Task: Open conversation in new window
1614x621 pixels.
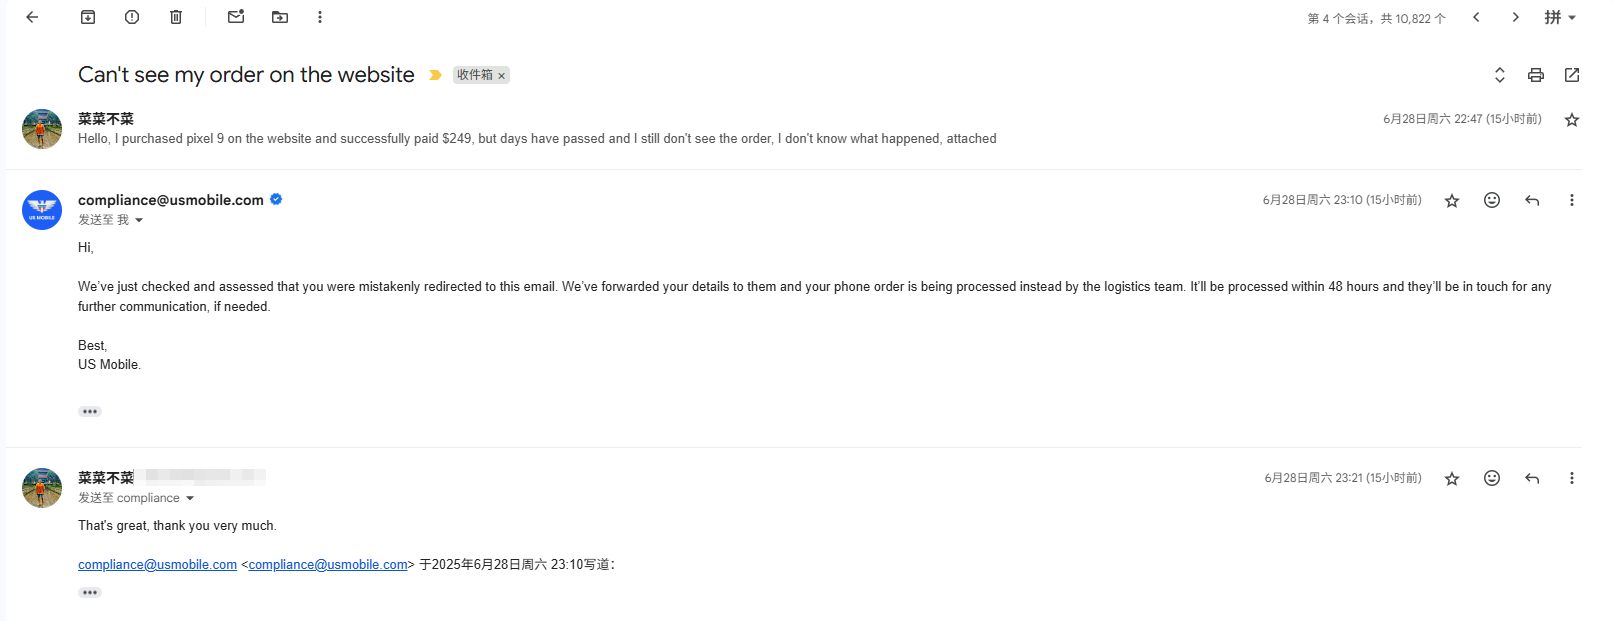Action: 1572,75
